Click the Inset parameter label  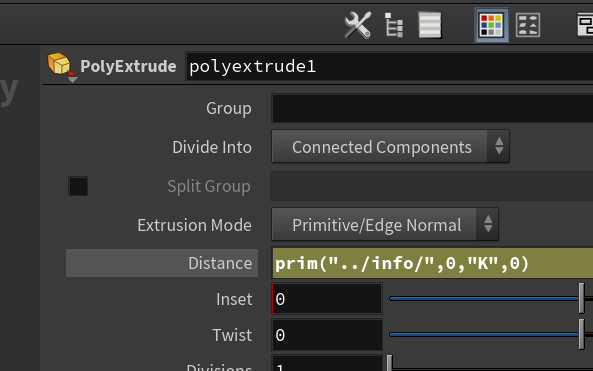pyautogui.click(x=234, y=299)
